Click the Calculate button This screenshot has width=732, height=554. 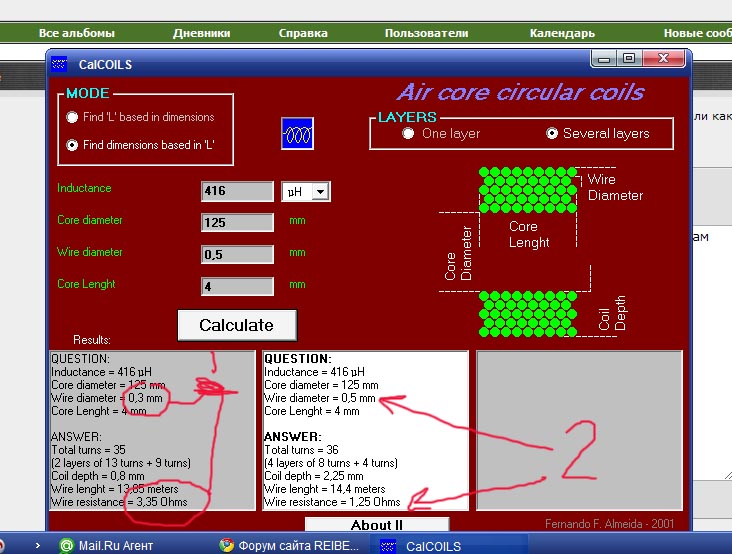pos(237,325)
